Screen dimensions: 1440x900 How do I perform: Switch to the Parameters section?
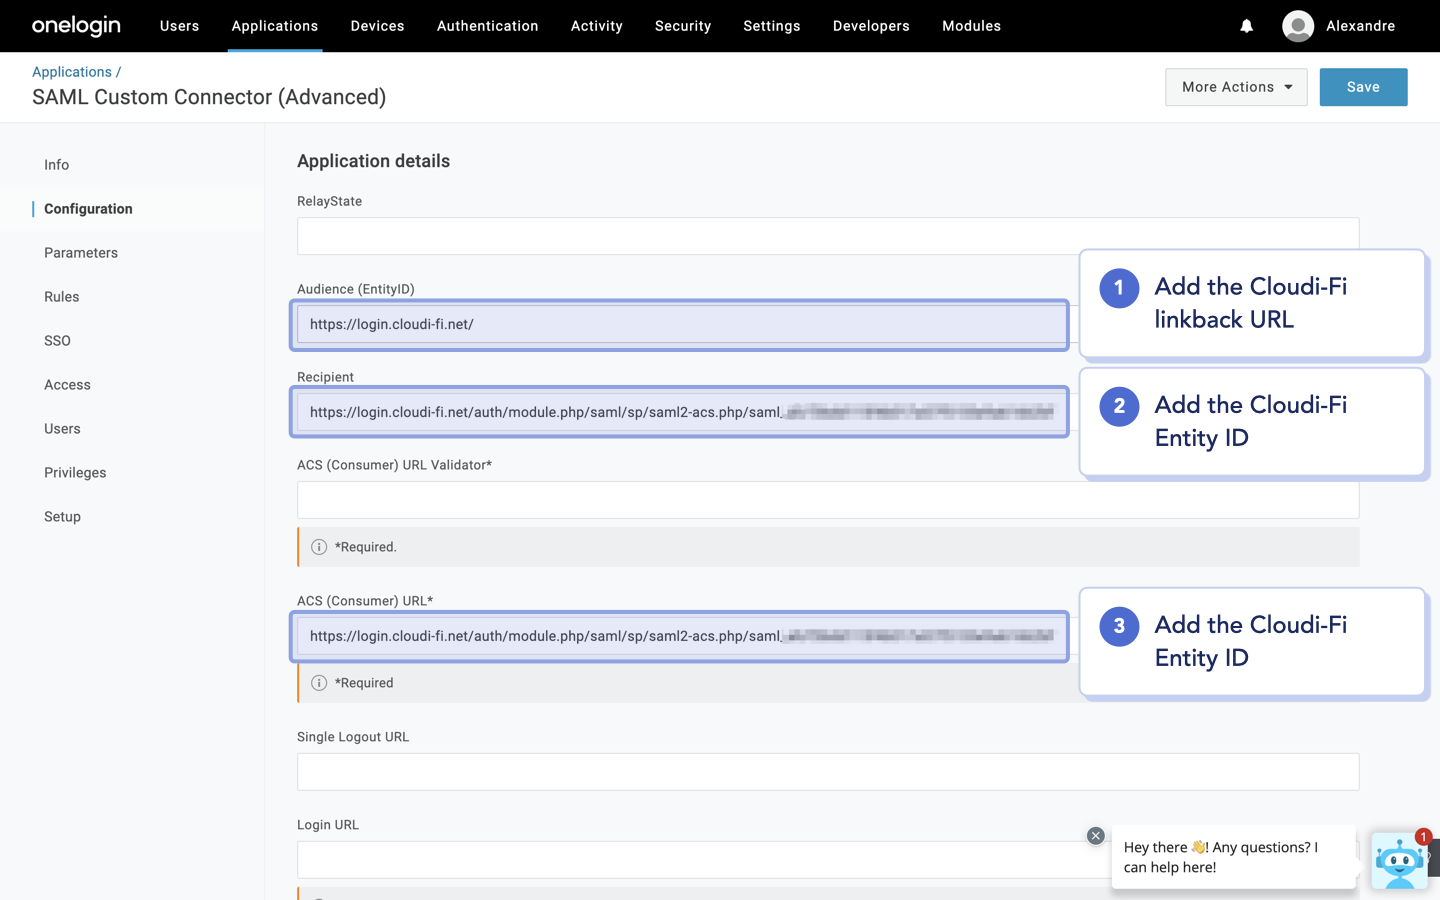tap(81, 252)
